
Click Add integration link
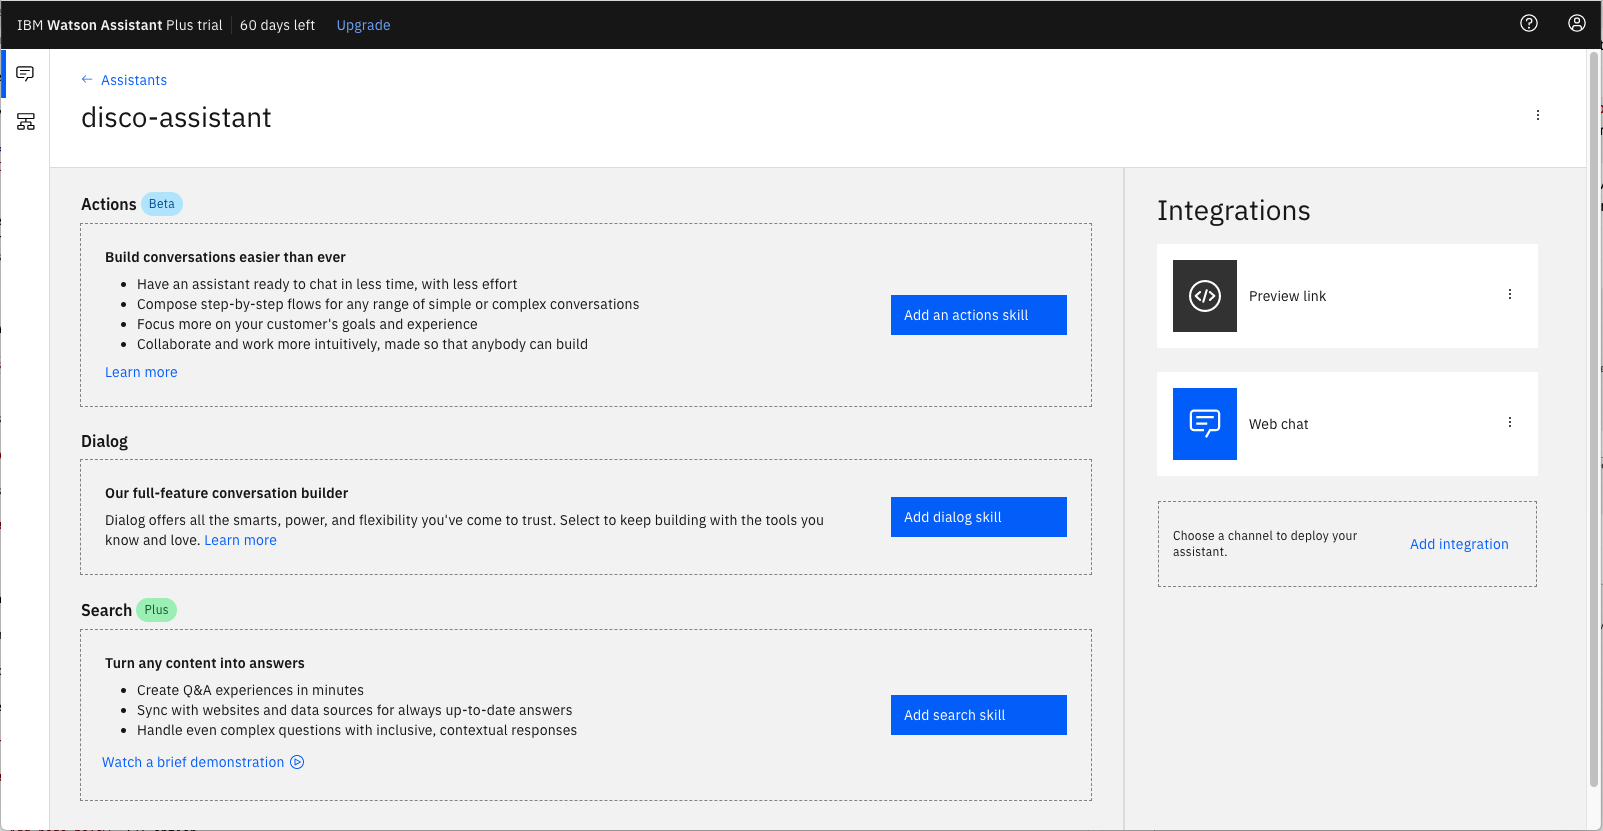point(1459,544)
